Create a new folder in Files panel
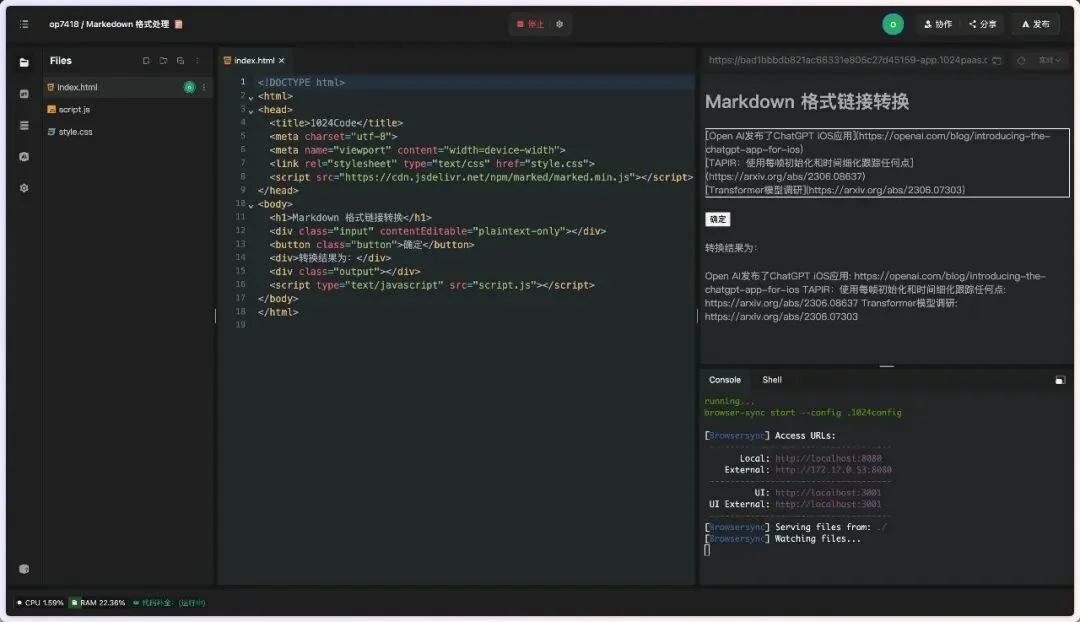 163,61
